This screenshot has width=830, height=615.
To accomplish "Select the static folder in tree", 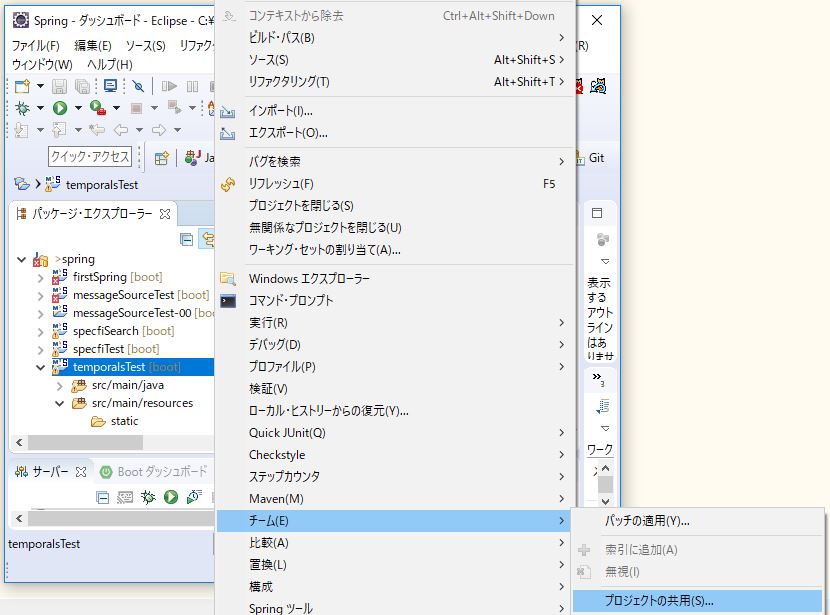I will click(x=124, y=421).
